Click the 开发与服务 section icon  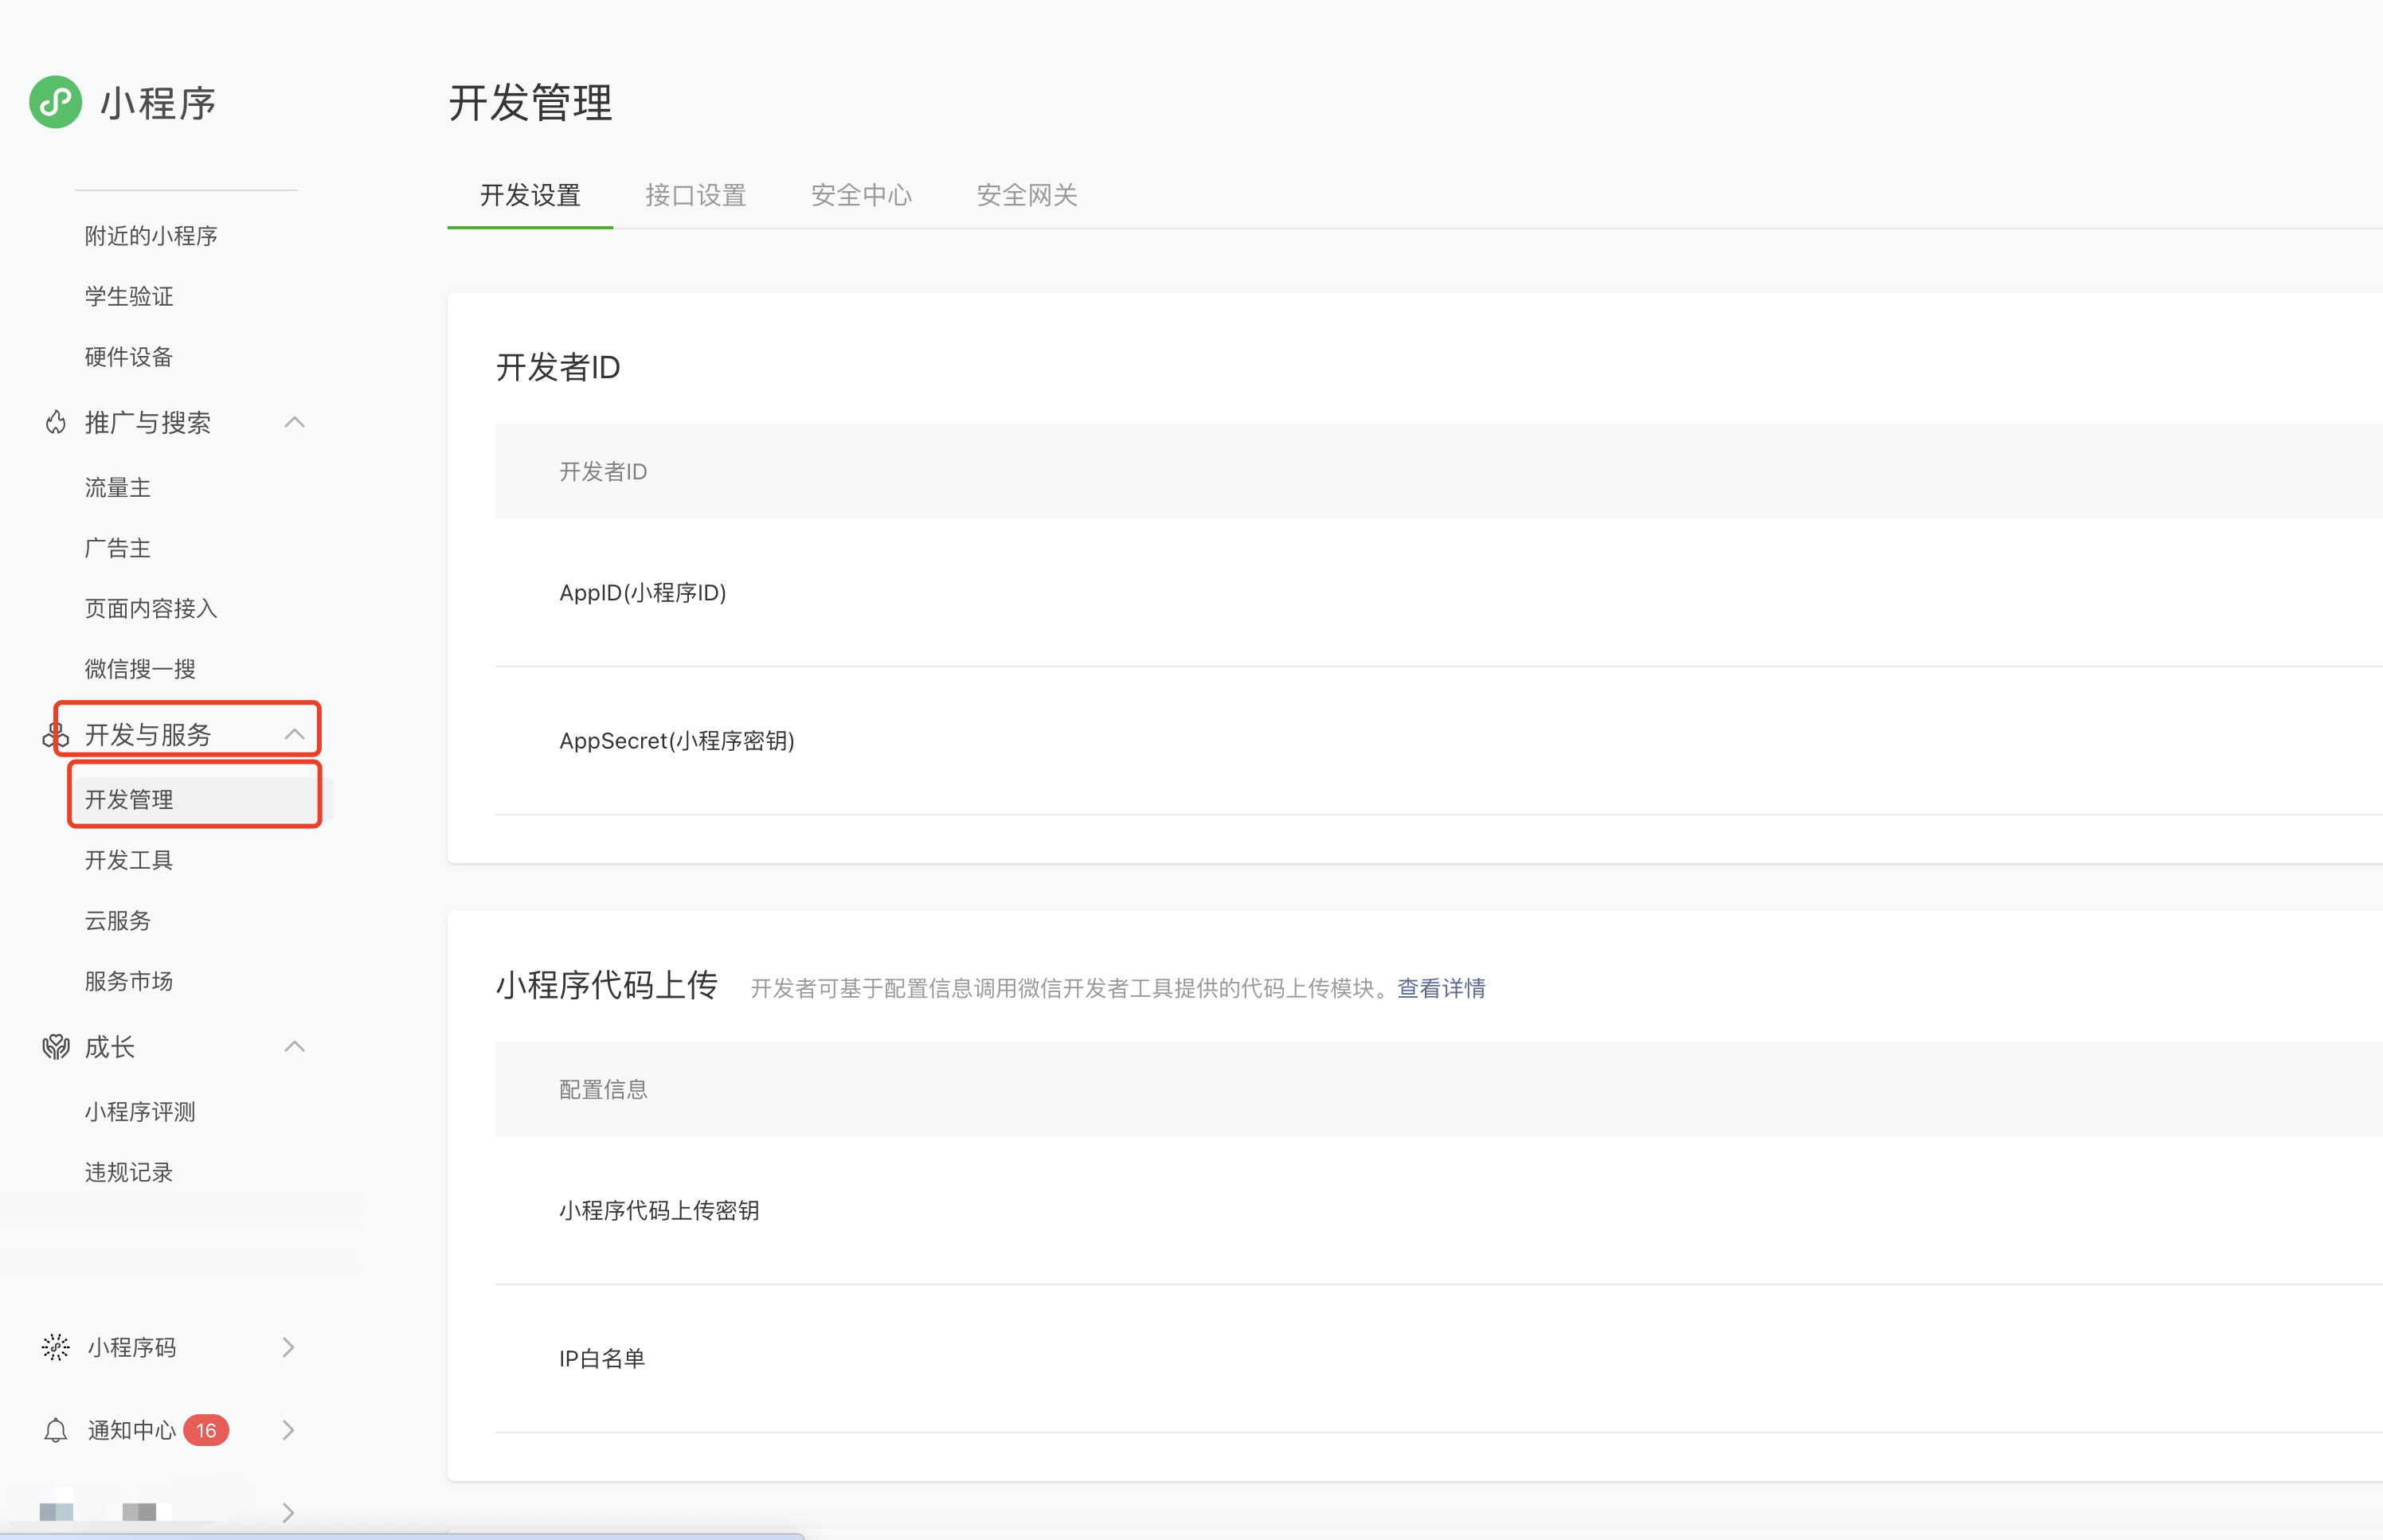(54, 736)
